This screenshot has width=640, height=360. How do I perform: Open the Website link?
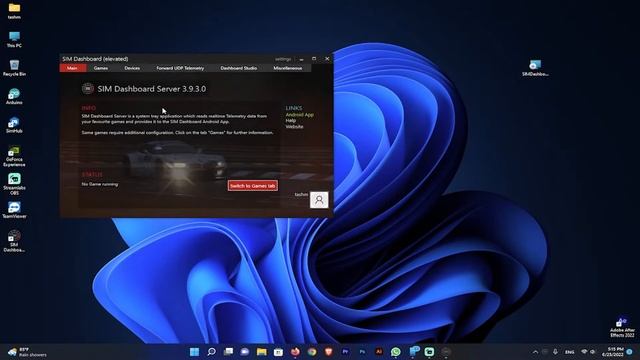[x=294, y=127]
